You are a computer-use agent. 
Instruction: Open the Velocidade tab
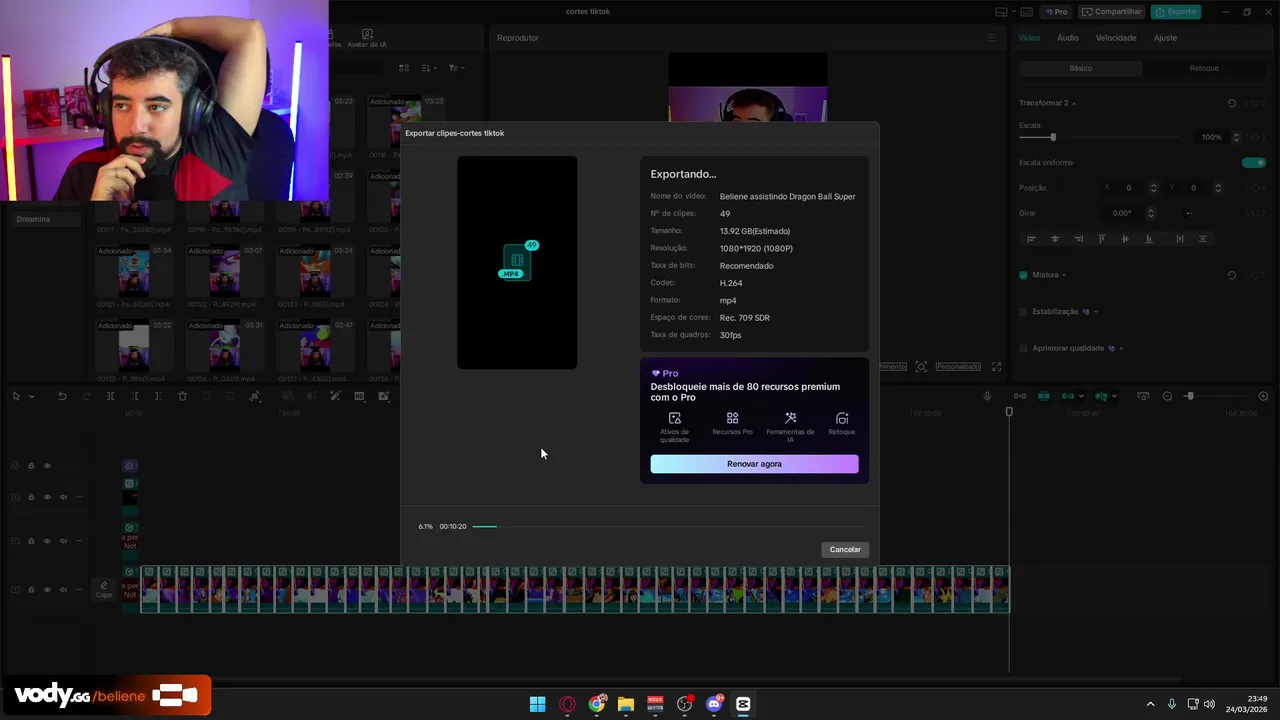[x=1116, y=38]
